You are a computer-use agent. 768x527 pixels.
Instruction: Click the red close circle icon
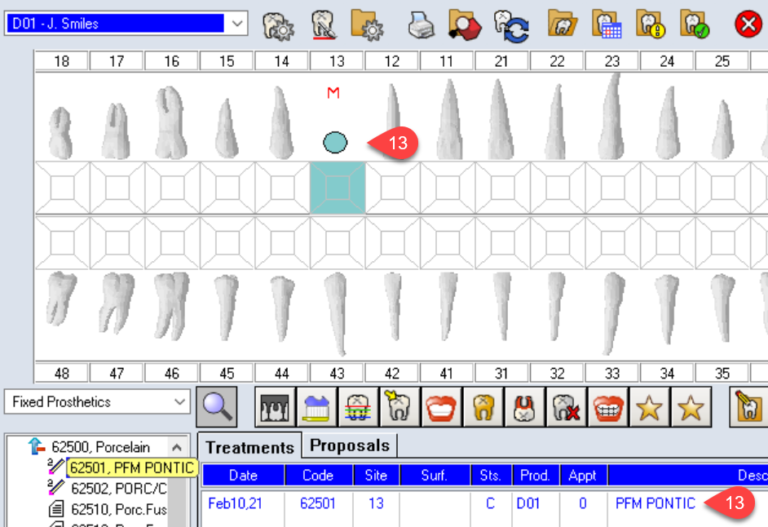(747, 24)
